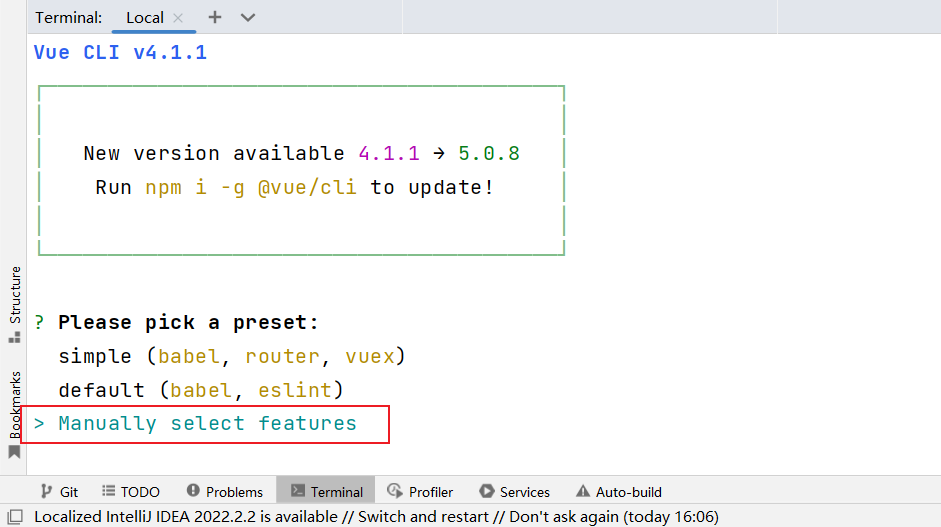Add a new terminal session with plus icon

(x=215, y=17)
